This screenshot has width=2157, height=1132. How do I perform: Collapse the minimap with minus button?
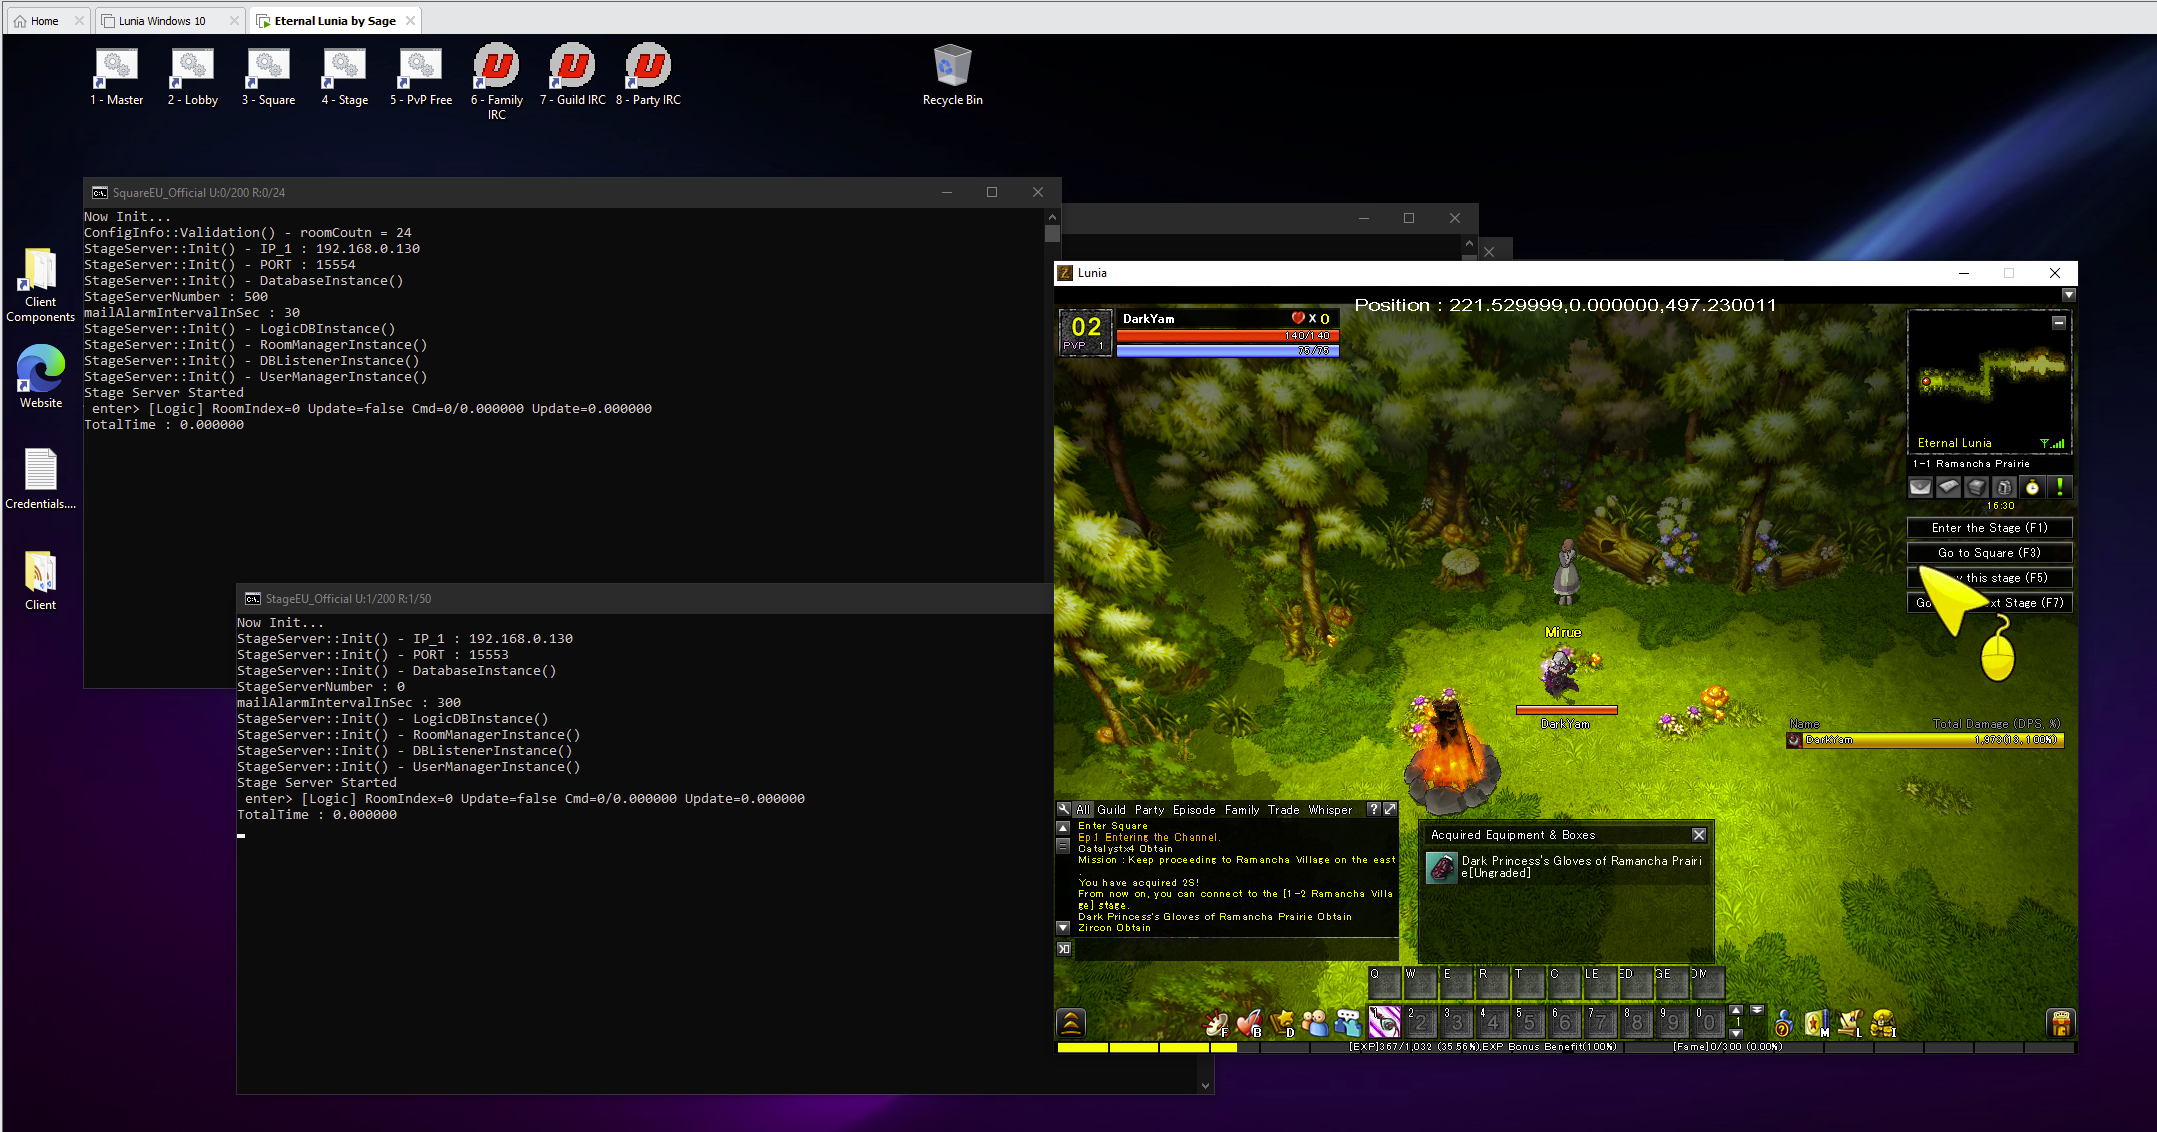click(2059, 323)
